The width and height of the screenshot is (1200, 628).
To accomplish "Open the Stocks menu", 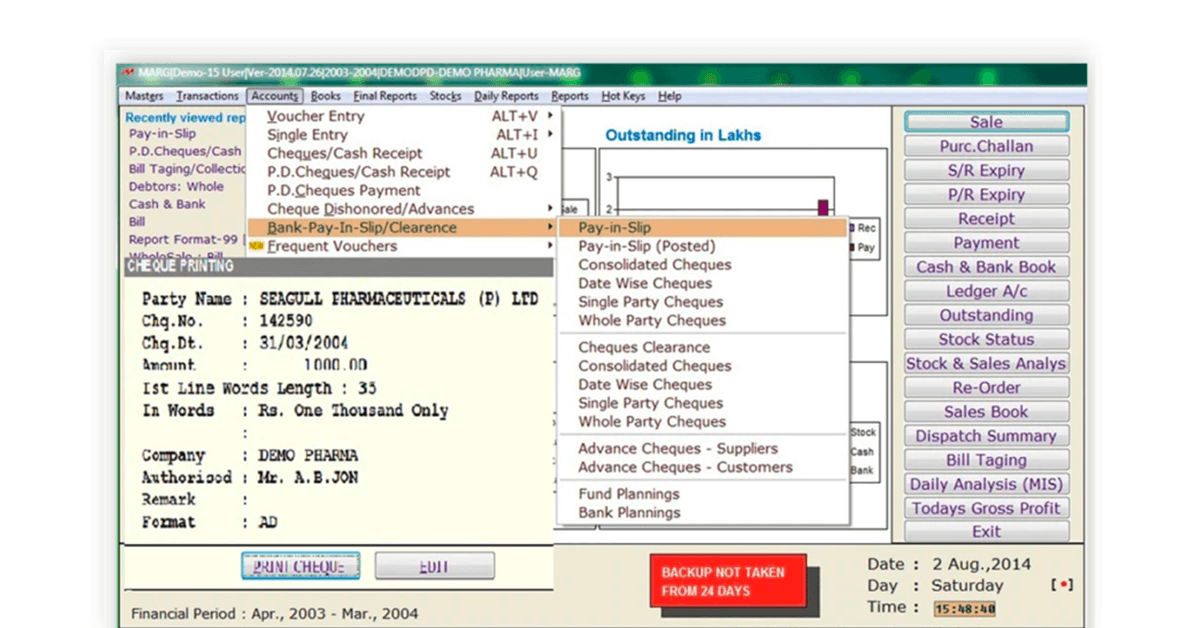I will (x=445, y=96).
